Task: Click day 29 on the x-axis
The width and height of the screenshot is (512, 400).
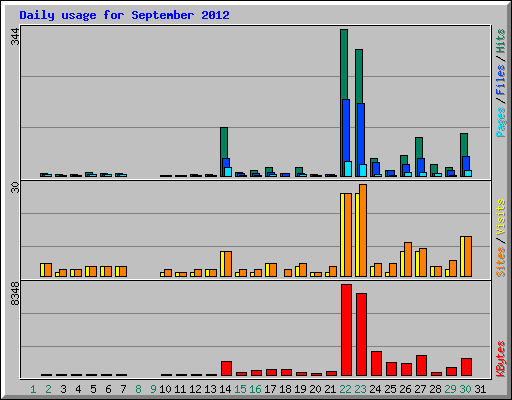Action: click(450, 389)
